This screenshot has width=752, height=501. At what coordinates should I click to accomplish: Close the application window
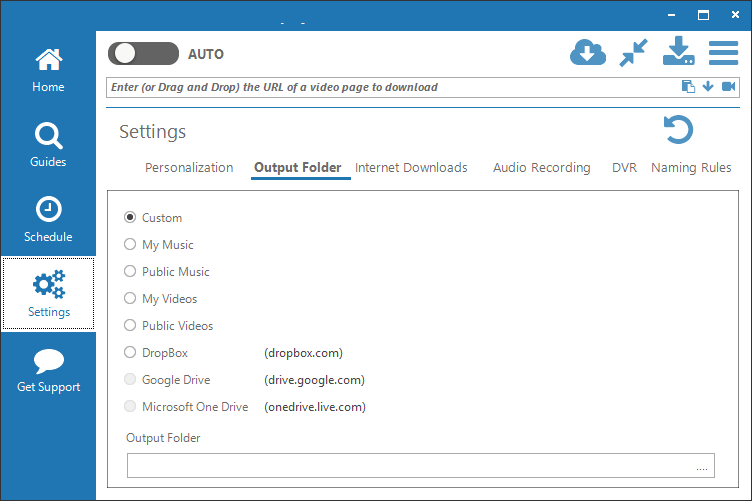tap(735, 15)
